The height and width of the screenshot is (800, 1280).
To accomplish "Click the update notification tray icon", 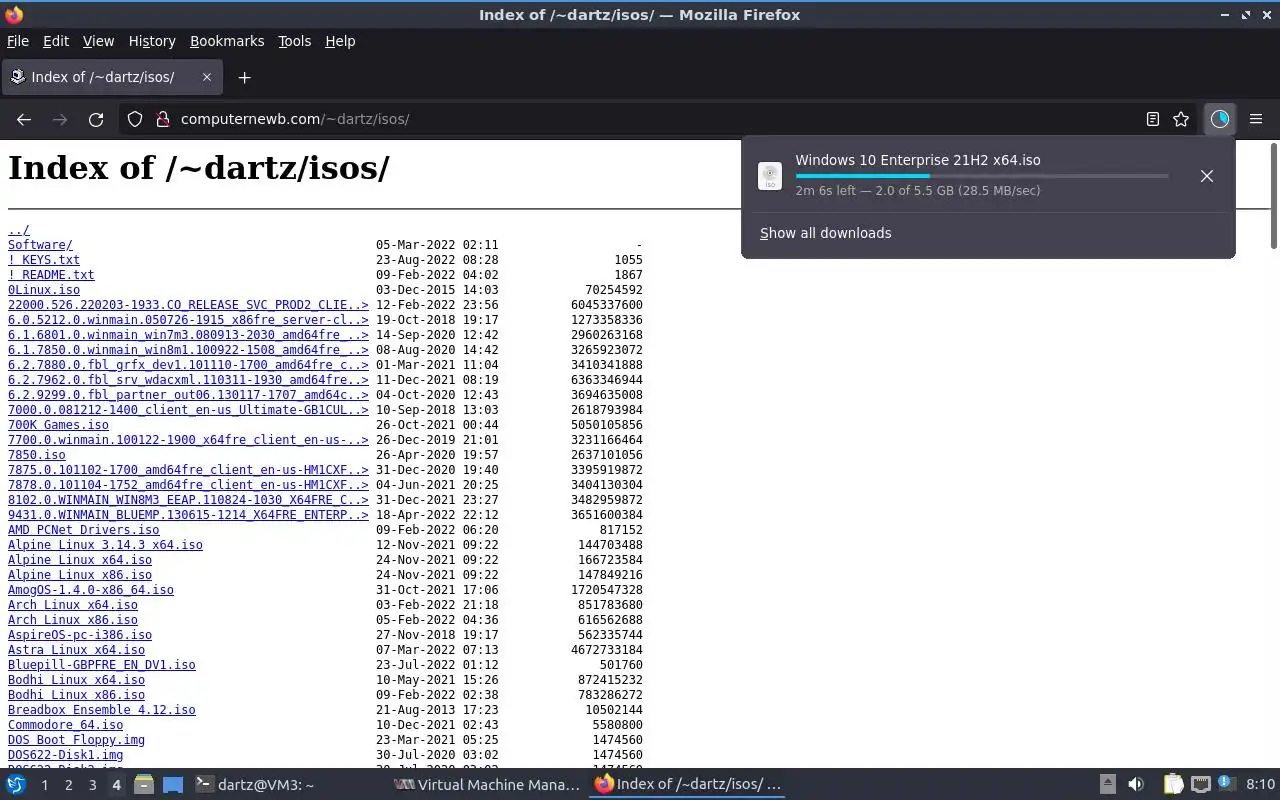I will coord(1228,785).
